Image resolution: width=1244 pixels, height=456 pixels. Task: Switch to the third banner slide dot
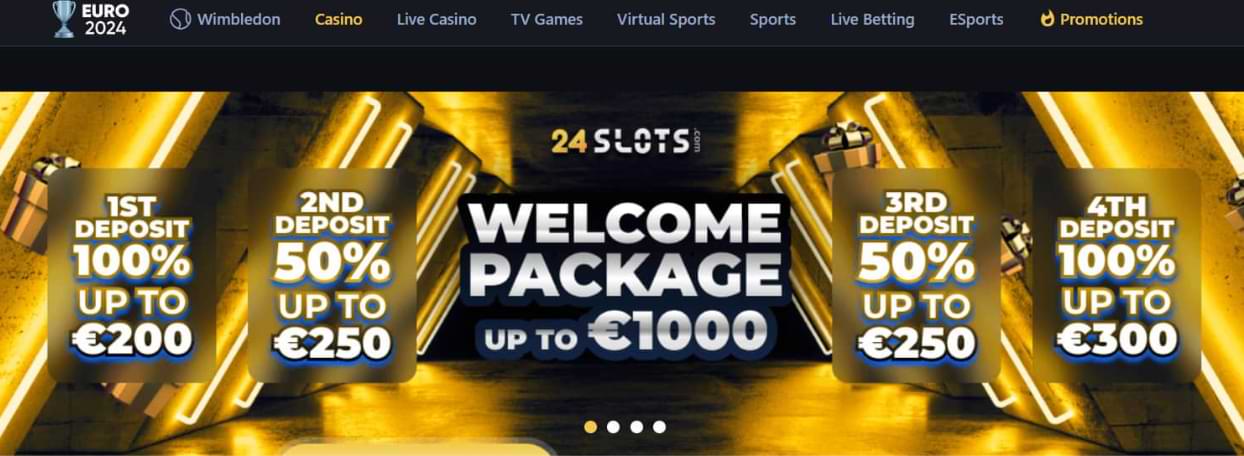636,427
